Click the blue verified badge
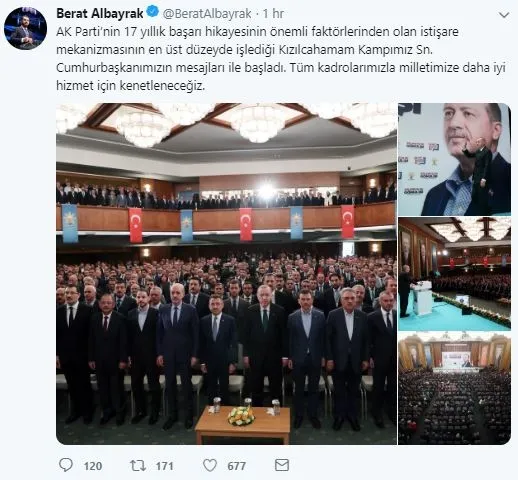The height and width of the screenshot is (480, 518). pyautogui.click(x=153, y=13)
